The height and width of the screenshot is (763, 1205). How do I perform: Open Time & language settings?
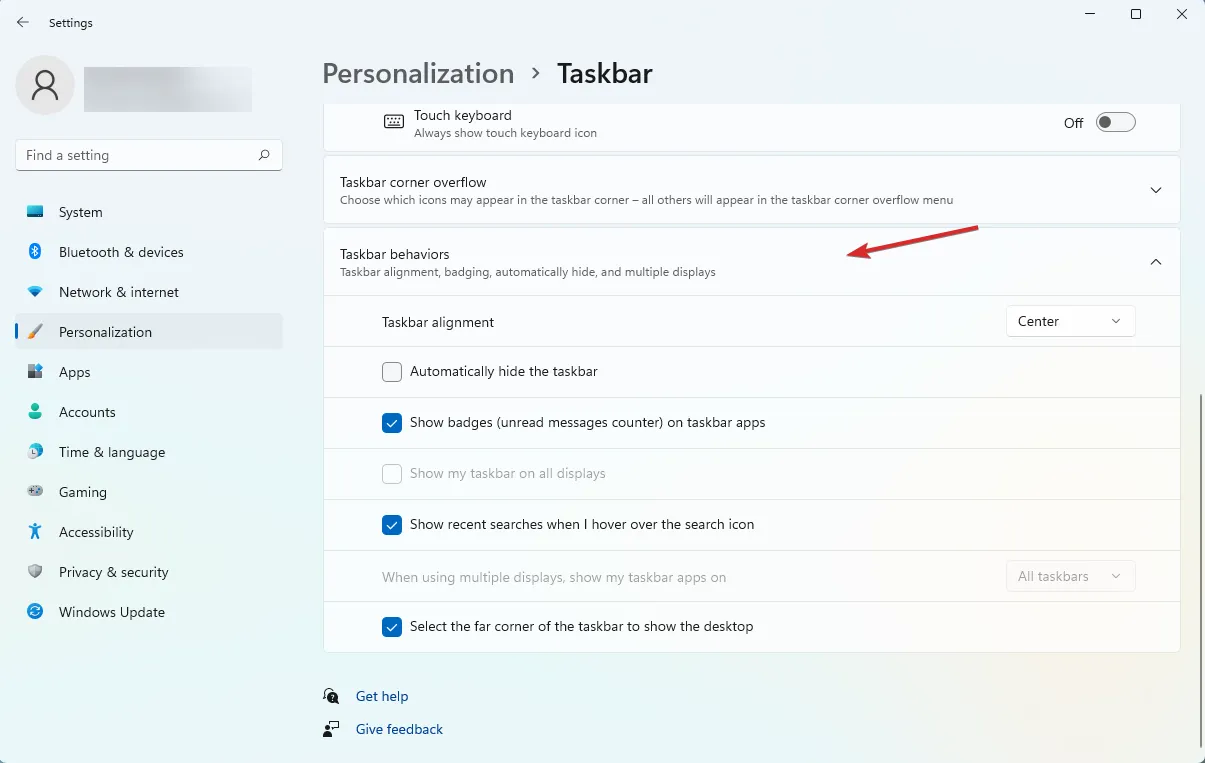click(x=111, y=452)
